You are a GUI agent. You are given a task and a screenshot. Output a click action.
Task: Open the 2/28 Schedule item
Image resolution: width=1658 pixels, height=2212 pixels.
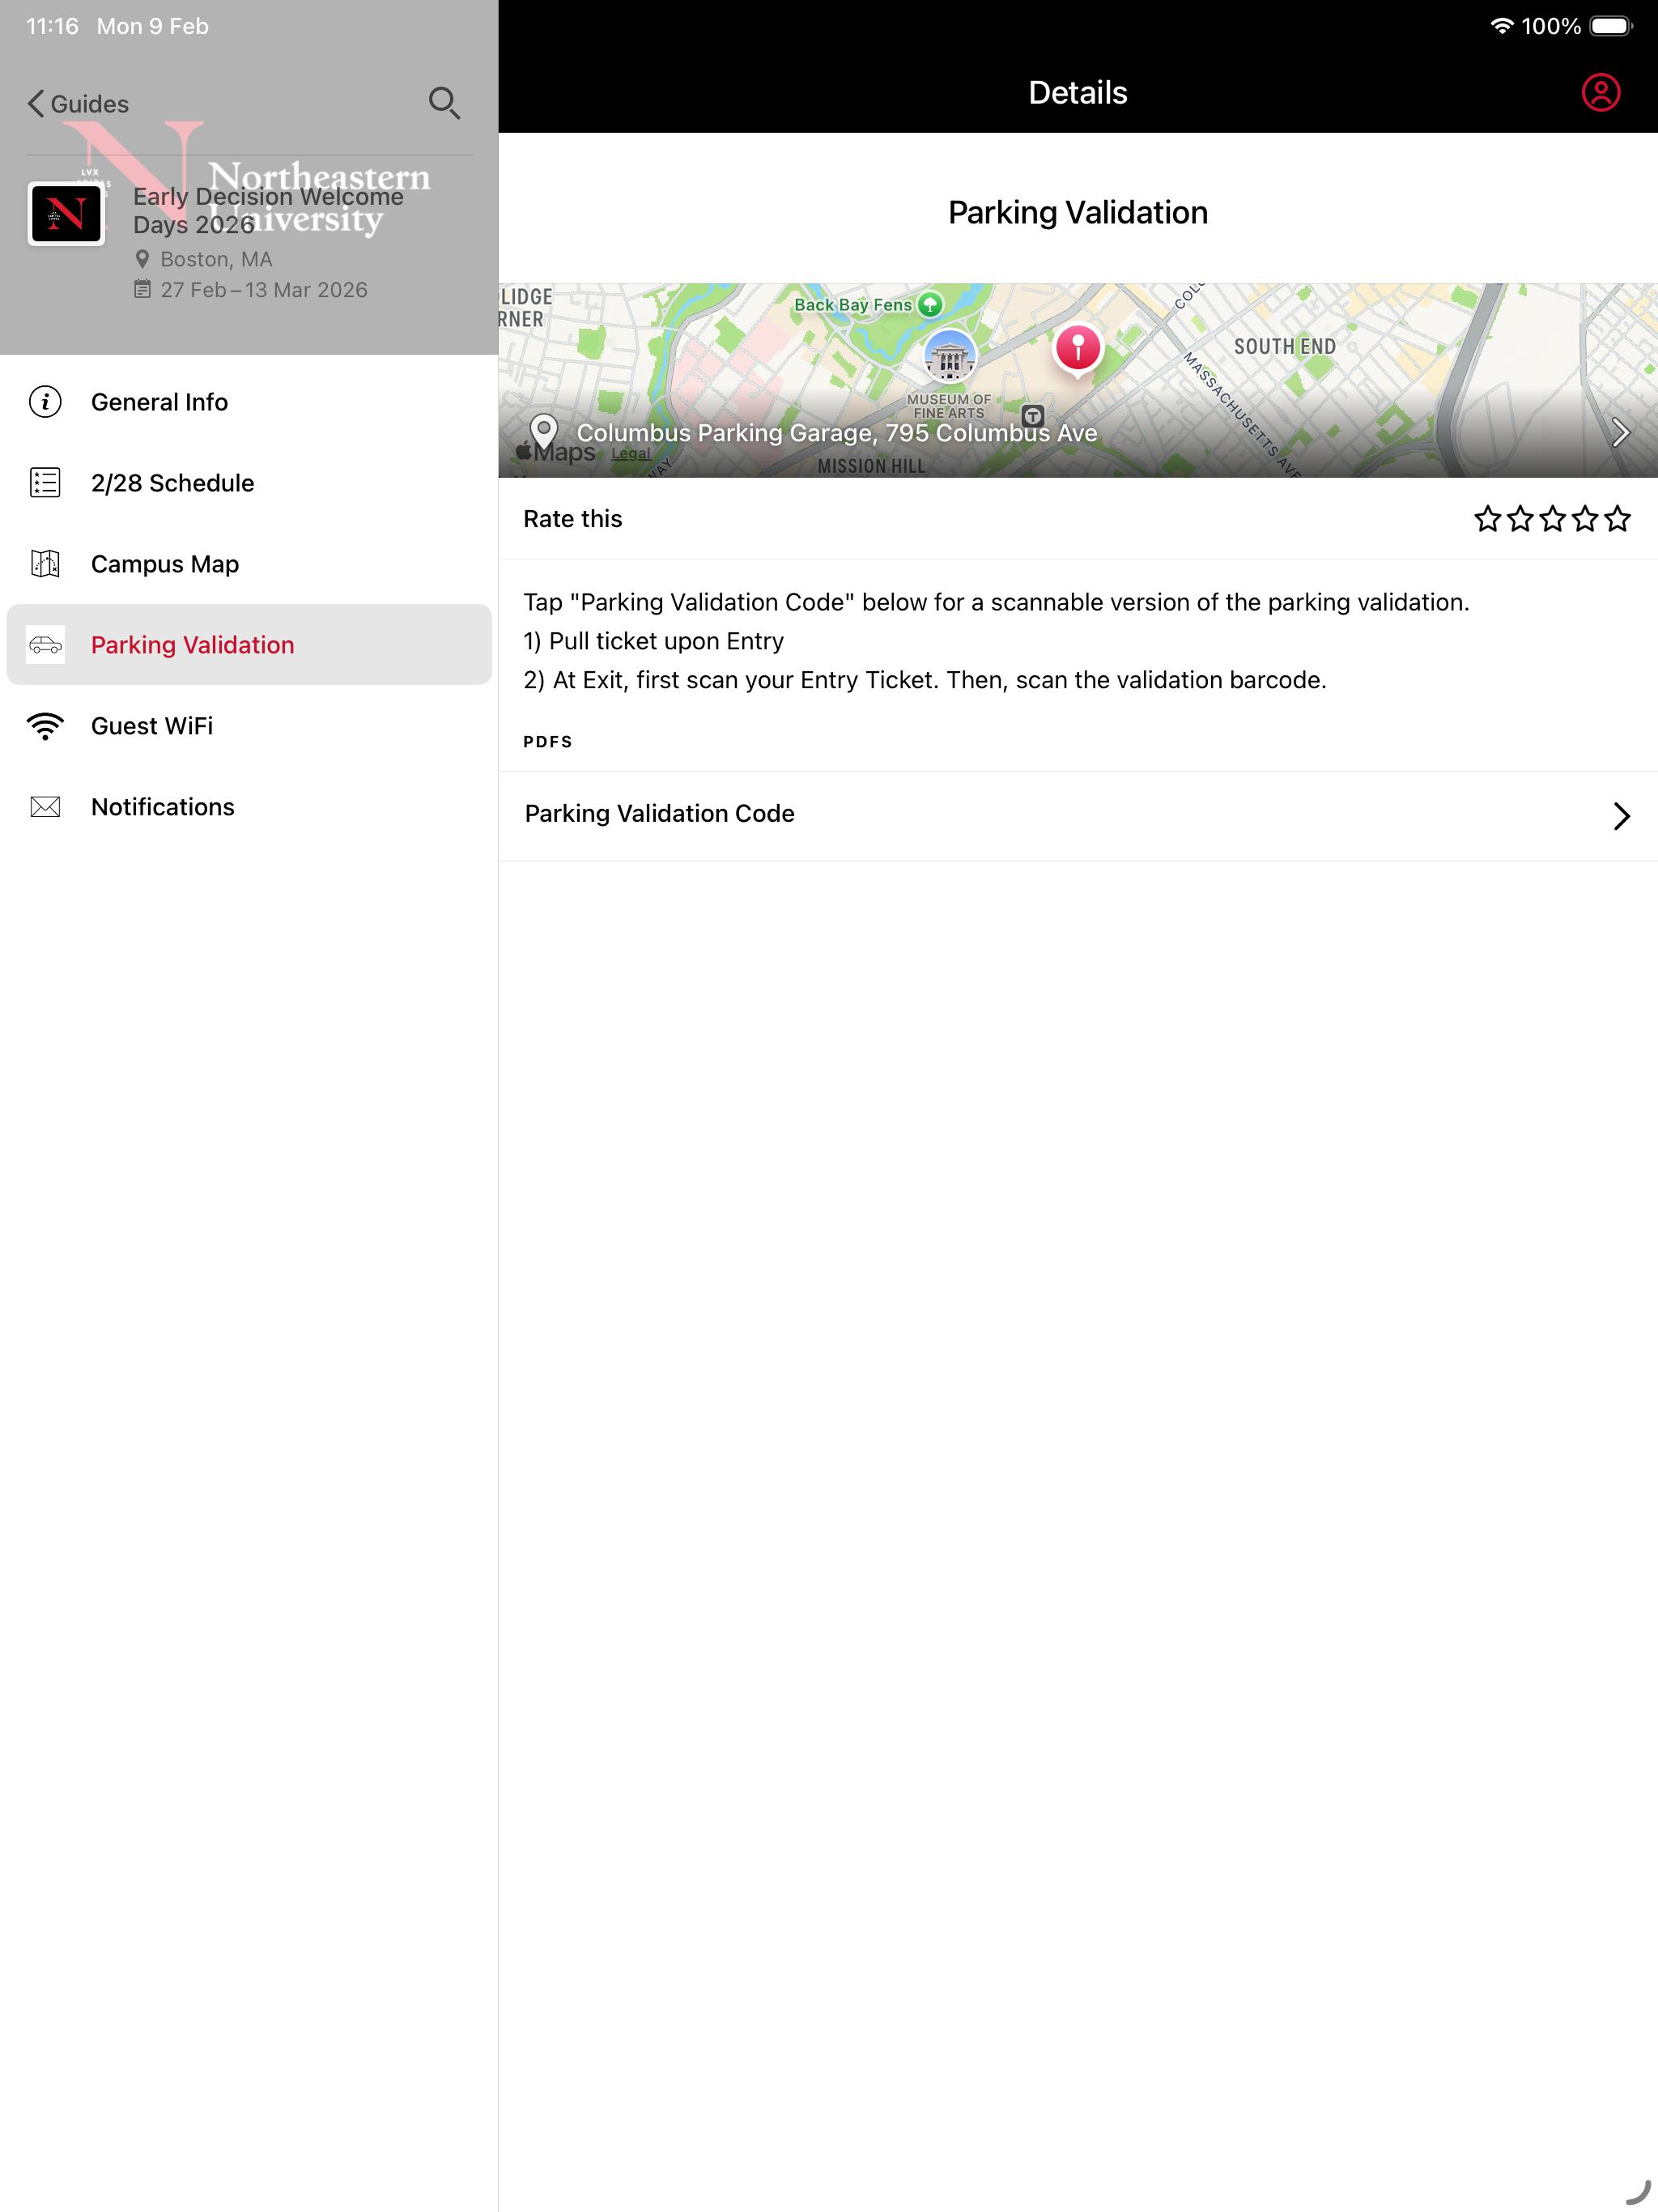coord(249,483)
